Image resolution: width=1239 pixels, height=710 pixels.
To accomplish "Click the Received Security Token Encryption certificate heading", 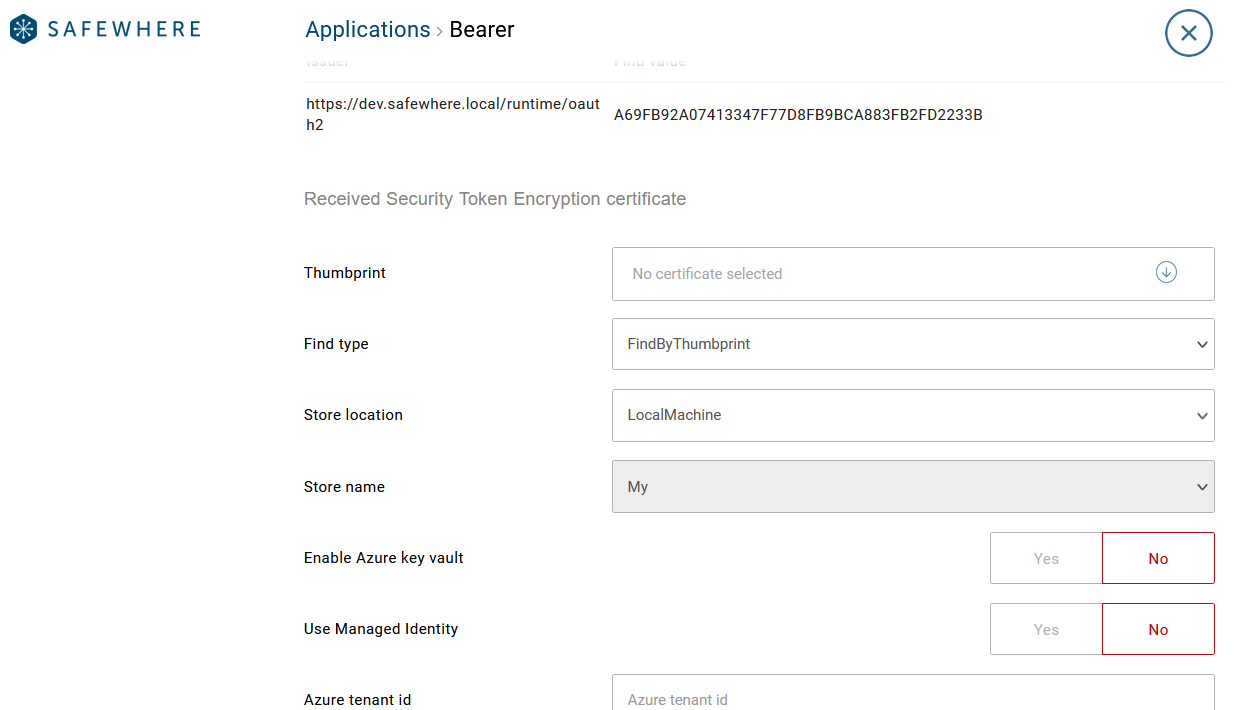I will (495, 199).
